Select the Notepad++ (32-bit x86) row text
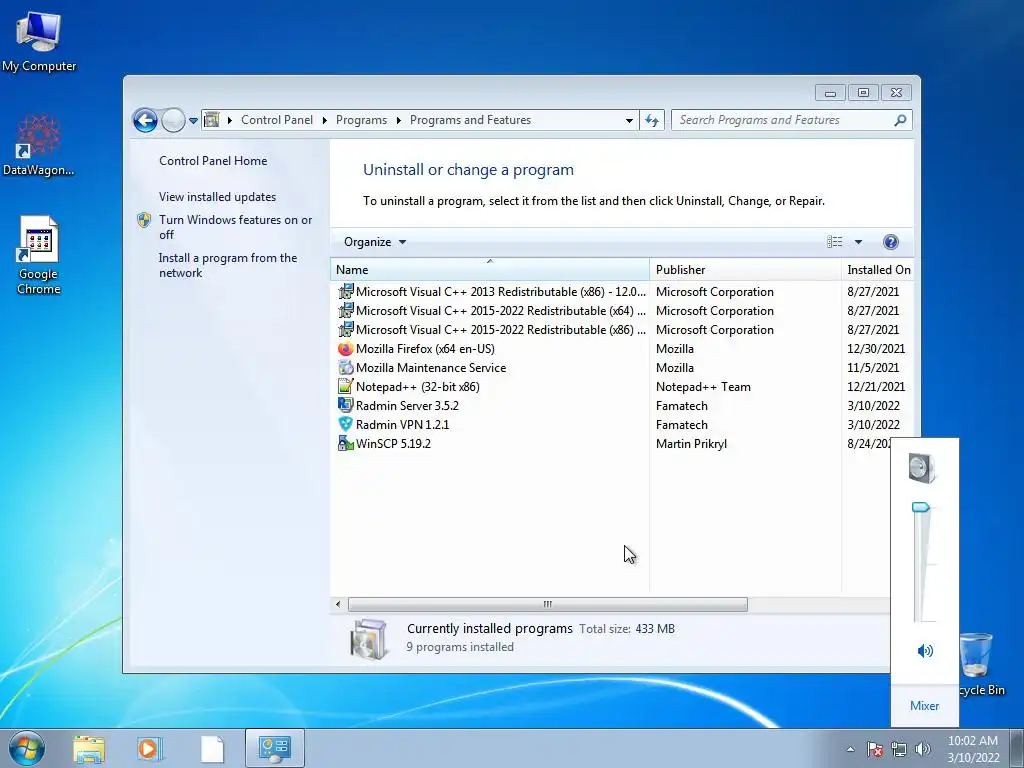This screenshot has width=1024, height=768. [x=417, y=387]
